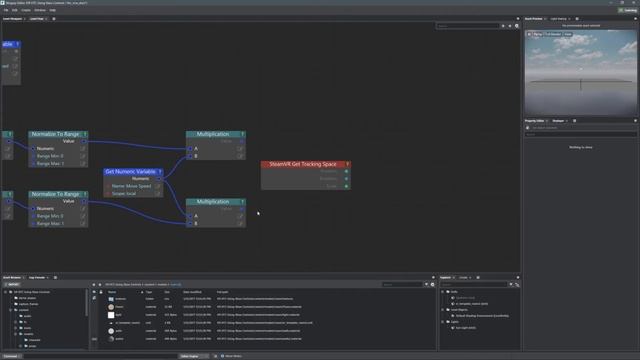Image resolution: width=640 pixels, height=360 pixels.
Task: Edit Range Max 1 on upper Normalize node
Action: [83, 164]
